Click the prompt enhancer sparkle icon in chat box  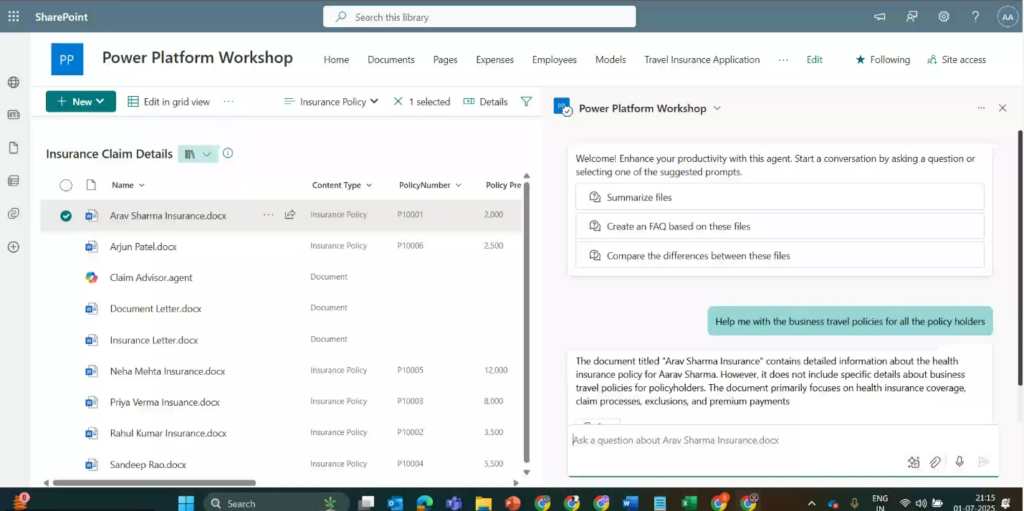pyautogui.click(x=914, y=462)
